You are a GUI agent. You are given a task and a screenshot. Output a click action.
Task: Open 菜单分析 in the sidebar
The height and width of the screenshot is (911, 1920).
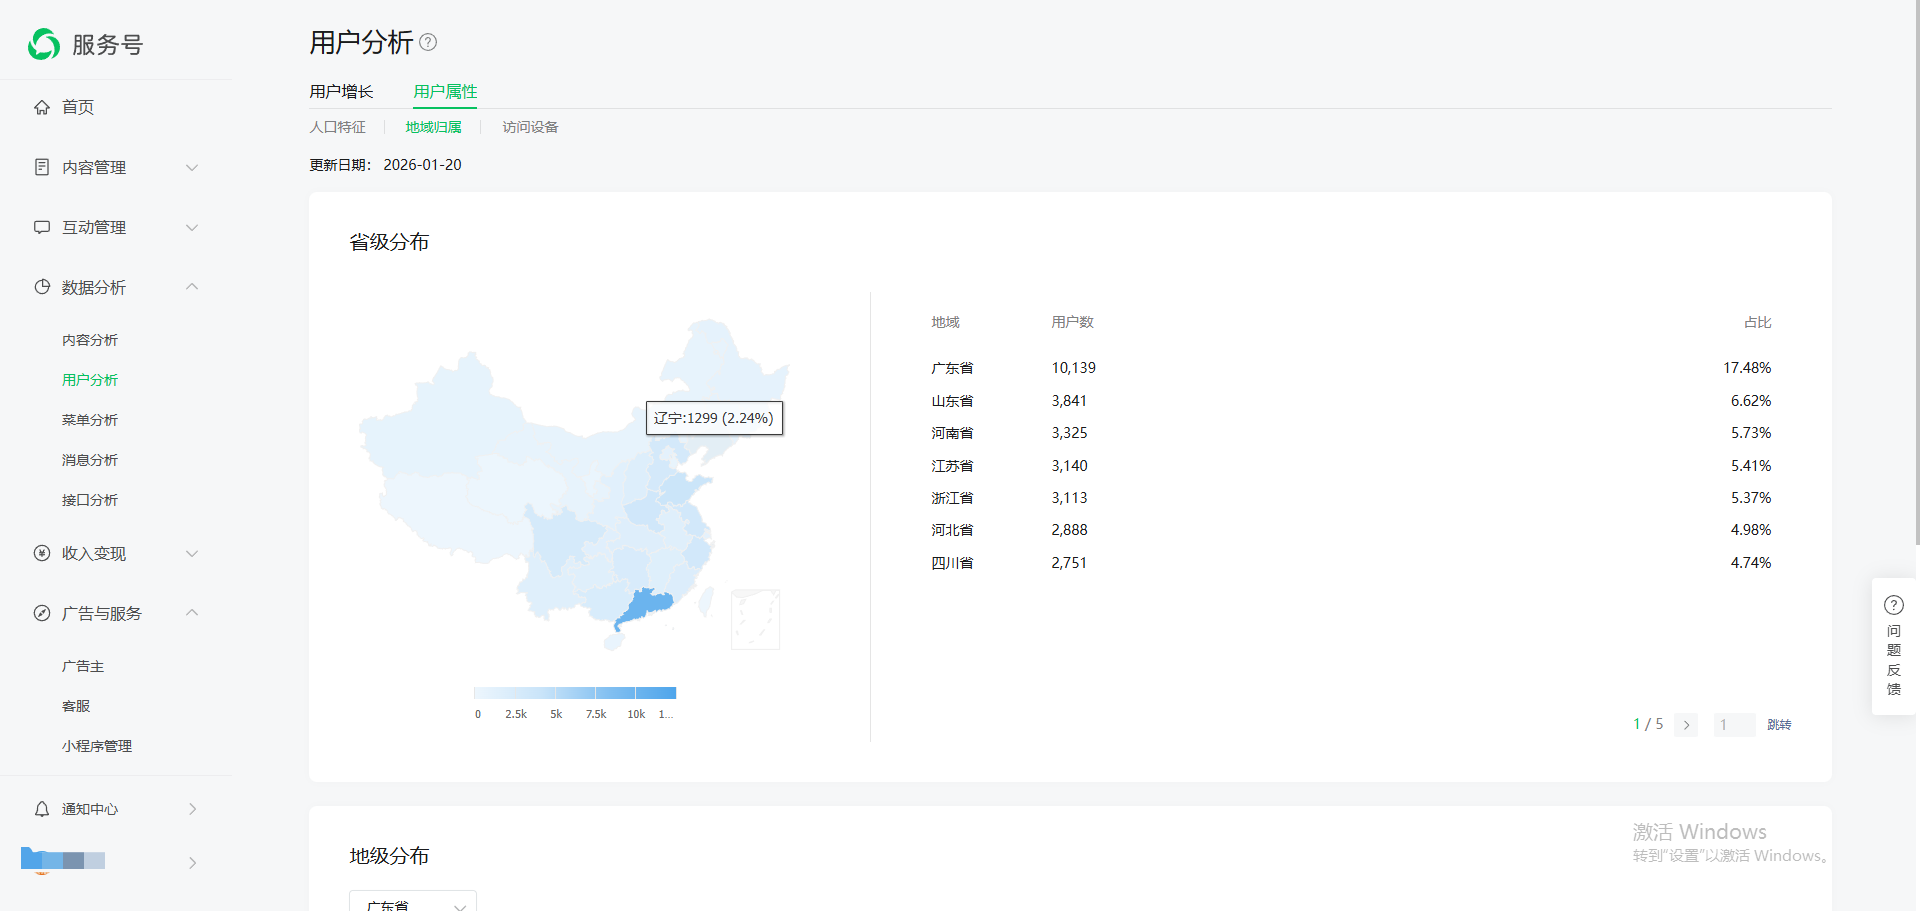[x=90, y=420]
